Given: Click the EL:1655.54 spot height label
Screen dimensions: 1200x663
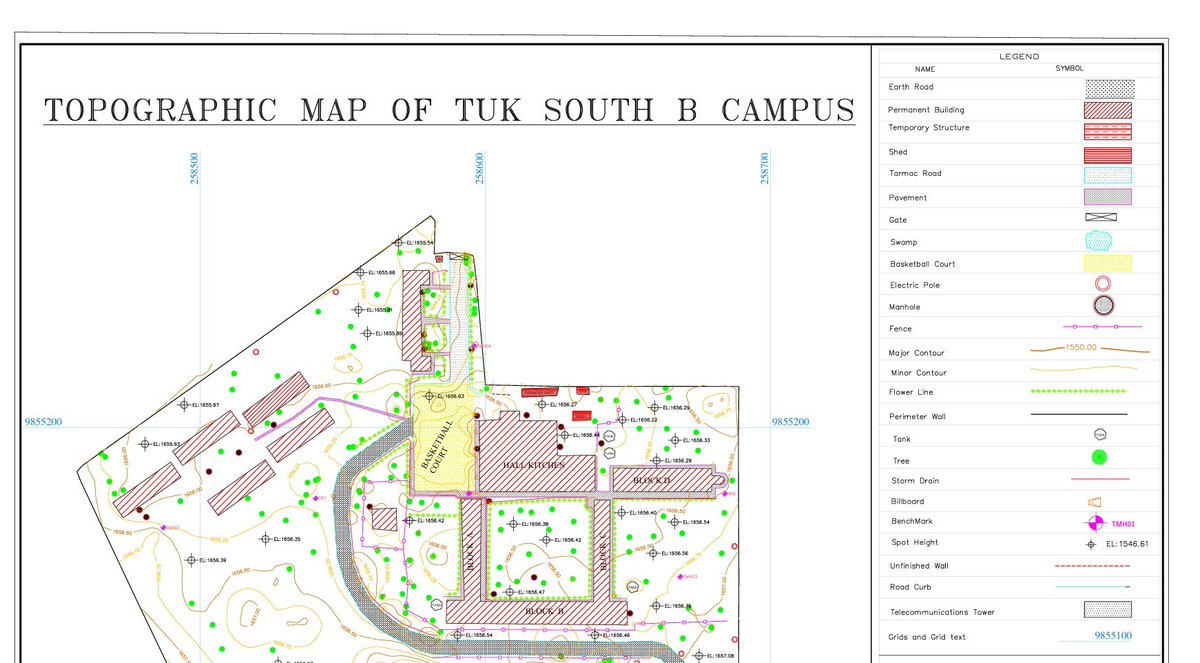Looking at the screenshot, I should 420,242.
